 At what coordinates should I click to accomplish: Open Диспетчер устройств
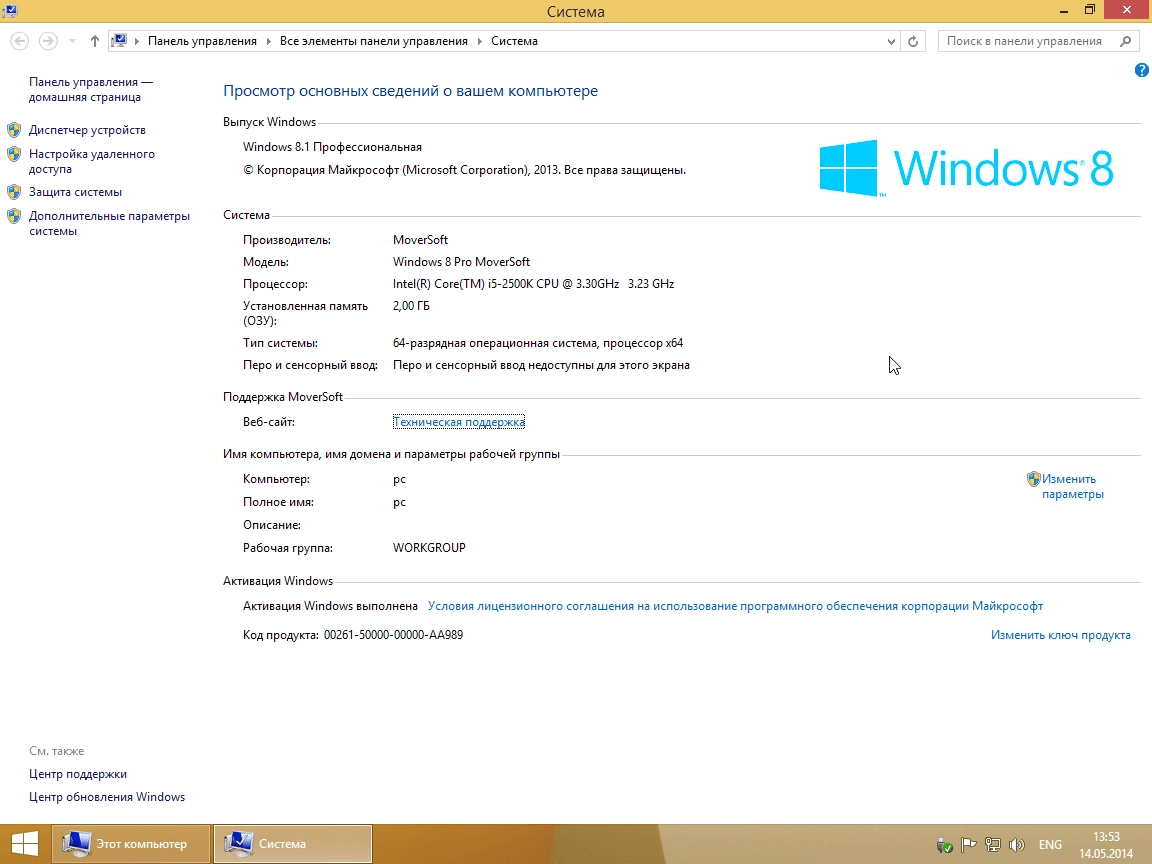(x=87, y=130)
